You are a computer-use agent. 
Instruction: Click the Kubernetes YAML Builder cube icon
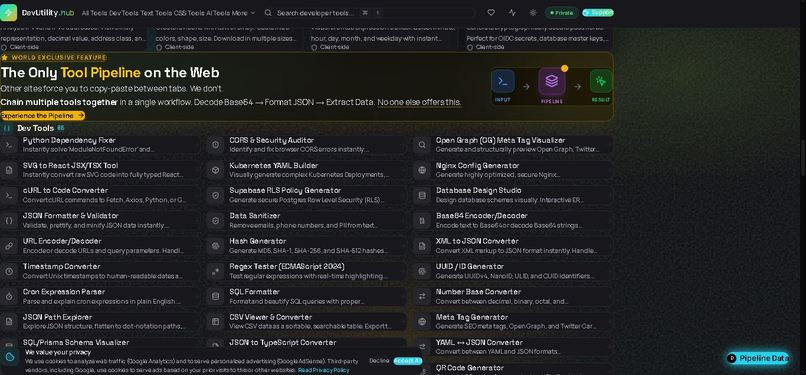[x=215, y=170]
